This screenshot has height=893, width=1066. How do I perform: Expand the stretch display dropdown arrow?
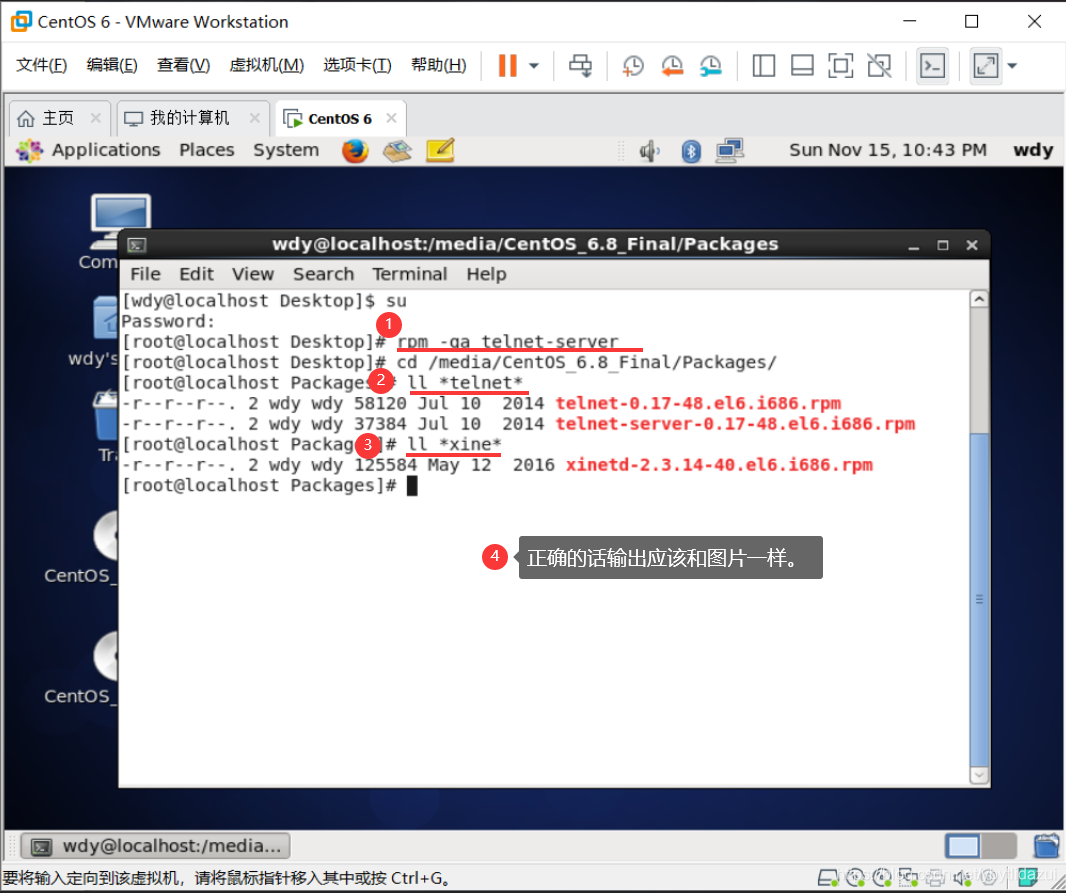tap(1012, 66)
